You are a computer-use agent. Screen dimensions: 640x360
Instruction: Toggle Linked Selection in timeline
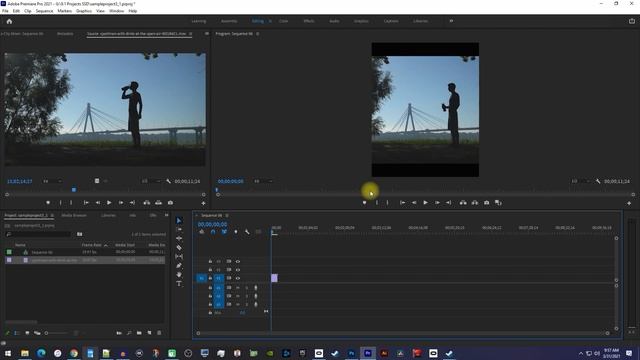224,232
